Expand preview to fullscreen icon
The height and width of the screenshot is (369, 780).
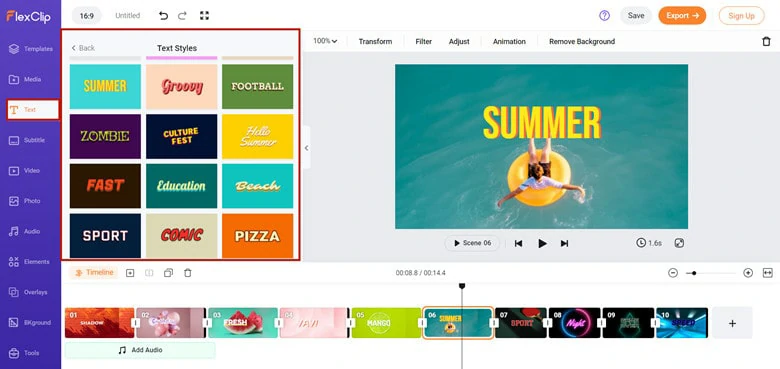(679, 243)
